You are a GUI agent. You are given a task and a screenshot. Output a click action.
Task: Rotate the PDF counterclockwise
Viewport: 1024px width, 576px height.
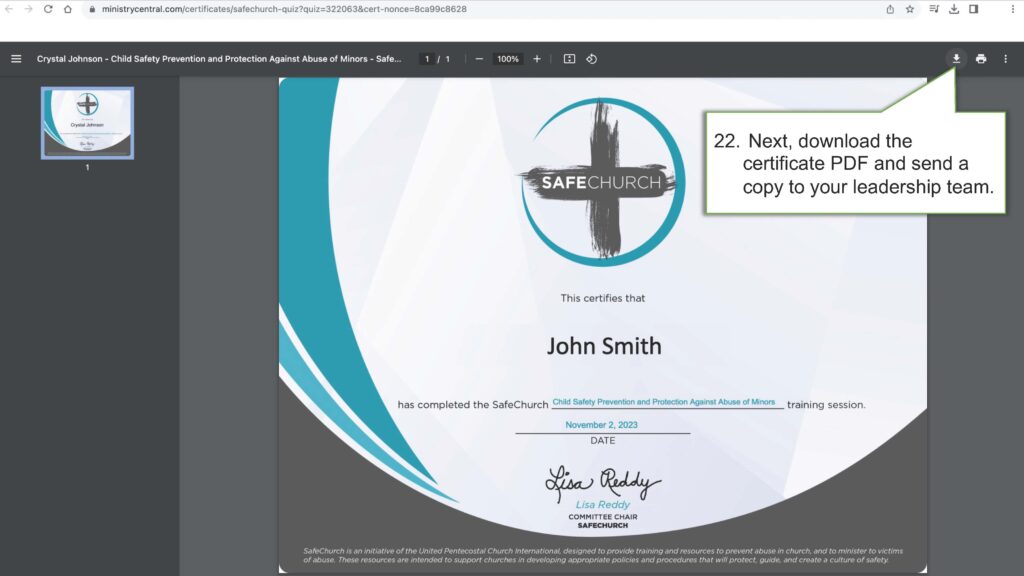(592, 59)
